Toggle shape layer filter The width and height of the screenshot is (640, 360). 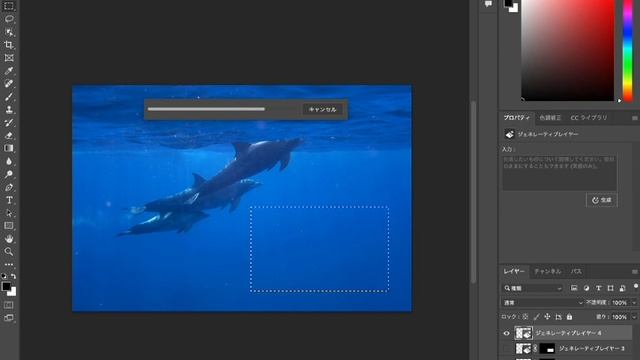tap(610, 288)
